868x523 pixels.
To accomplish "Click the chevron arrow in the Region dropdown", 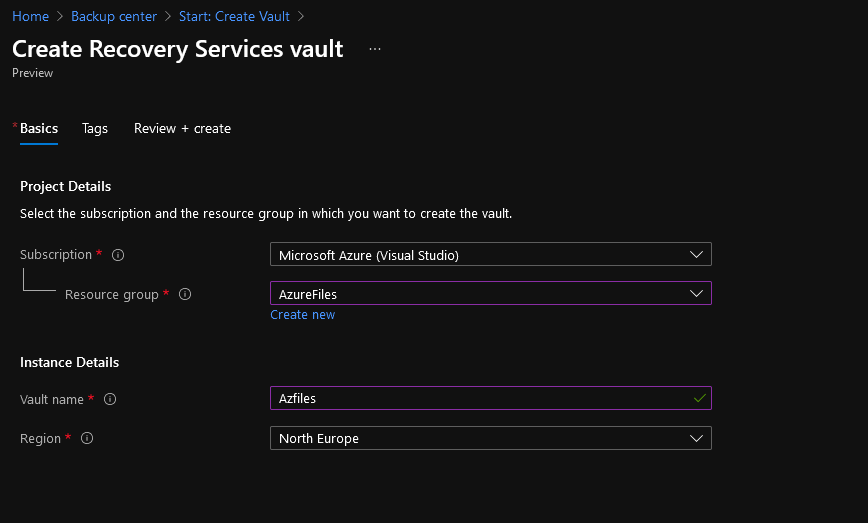I will (697, 438).
